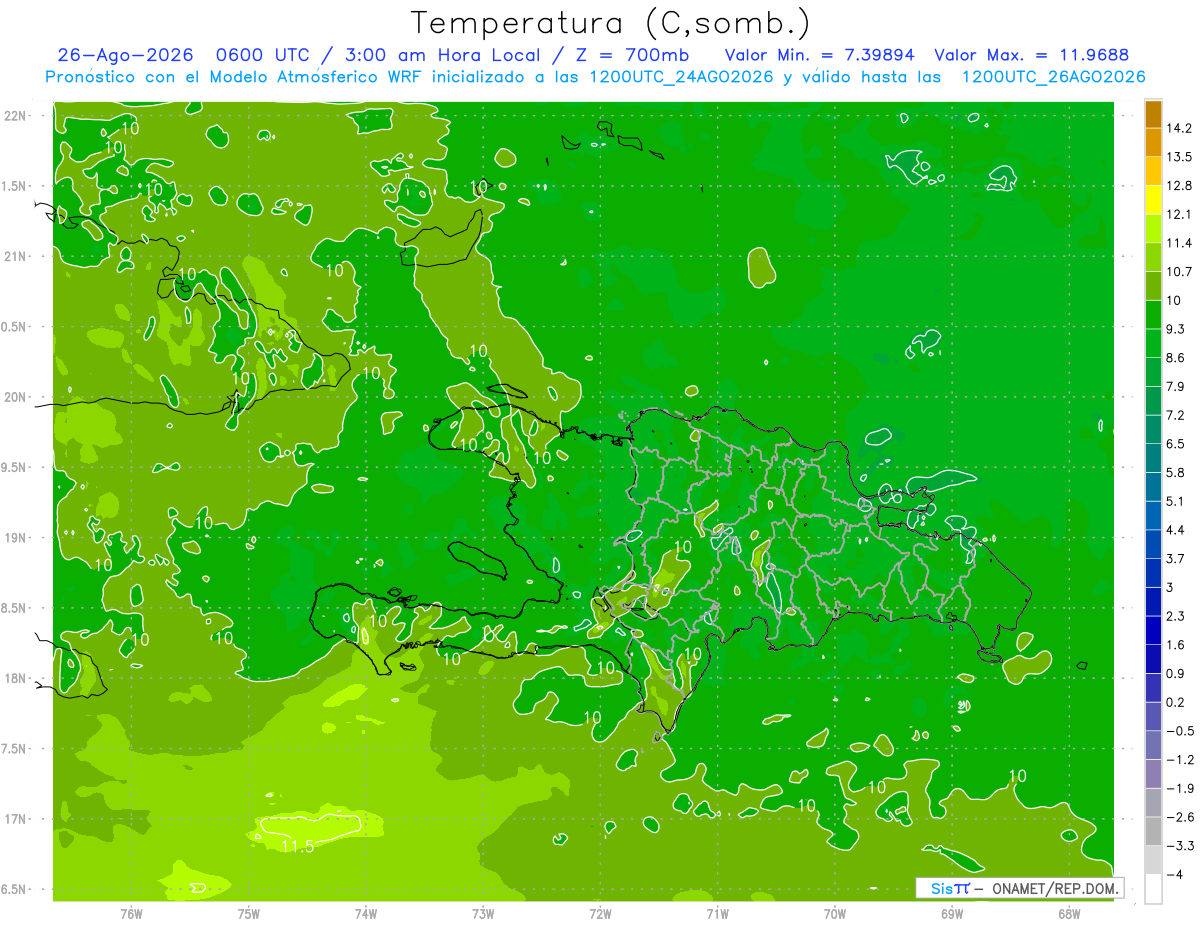Click the "75W" longitude label
The width and height of the screenshot is (1200, 927).
(249, 913)
